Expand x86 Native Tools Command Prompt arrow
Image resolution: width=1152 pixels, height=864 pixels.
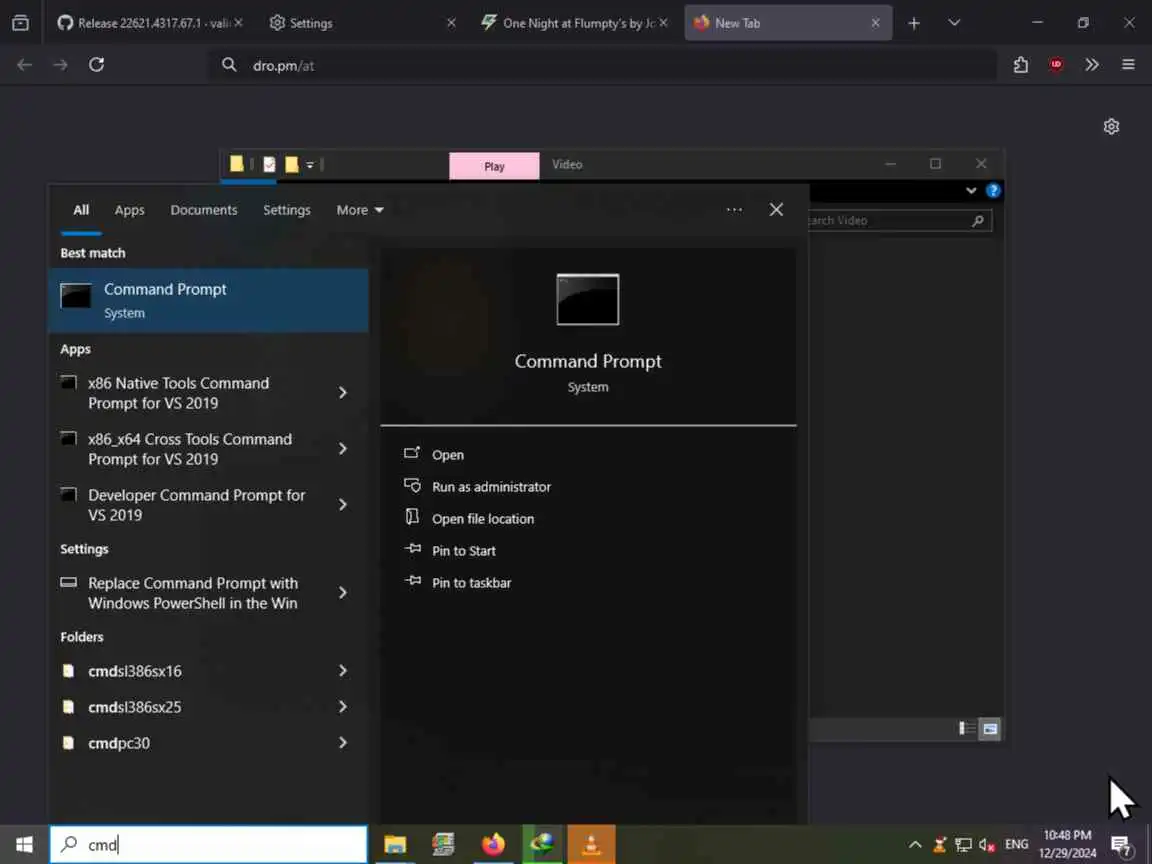(x=342, y=392)
